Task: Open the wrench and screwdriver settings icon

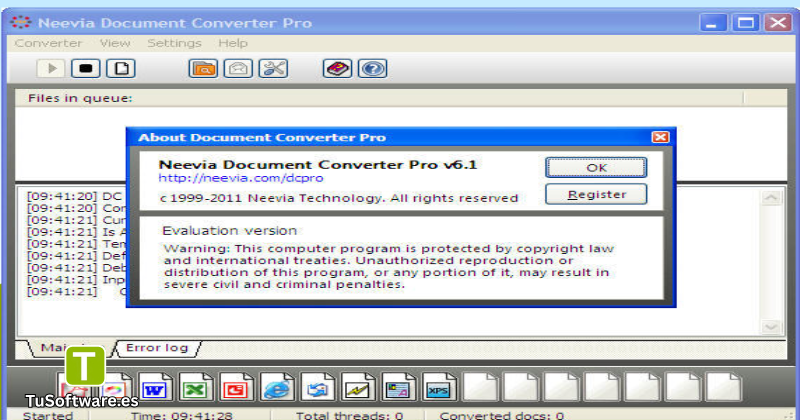Action: (273, 68)
